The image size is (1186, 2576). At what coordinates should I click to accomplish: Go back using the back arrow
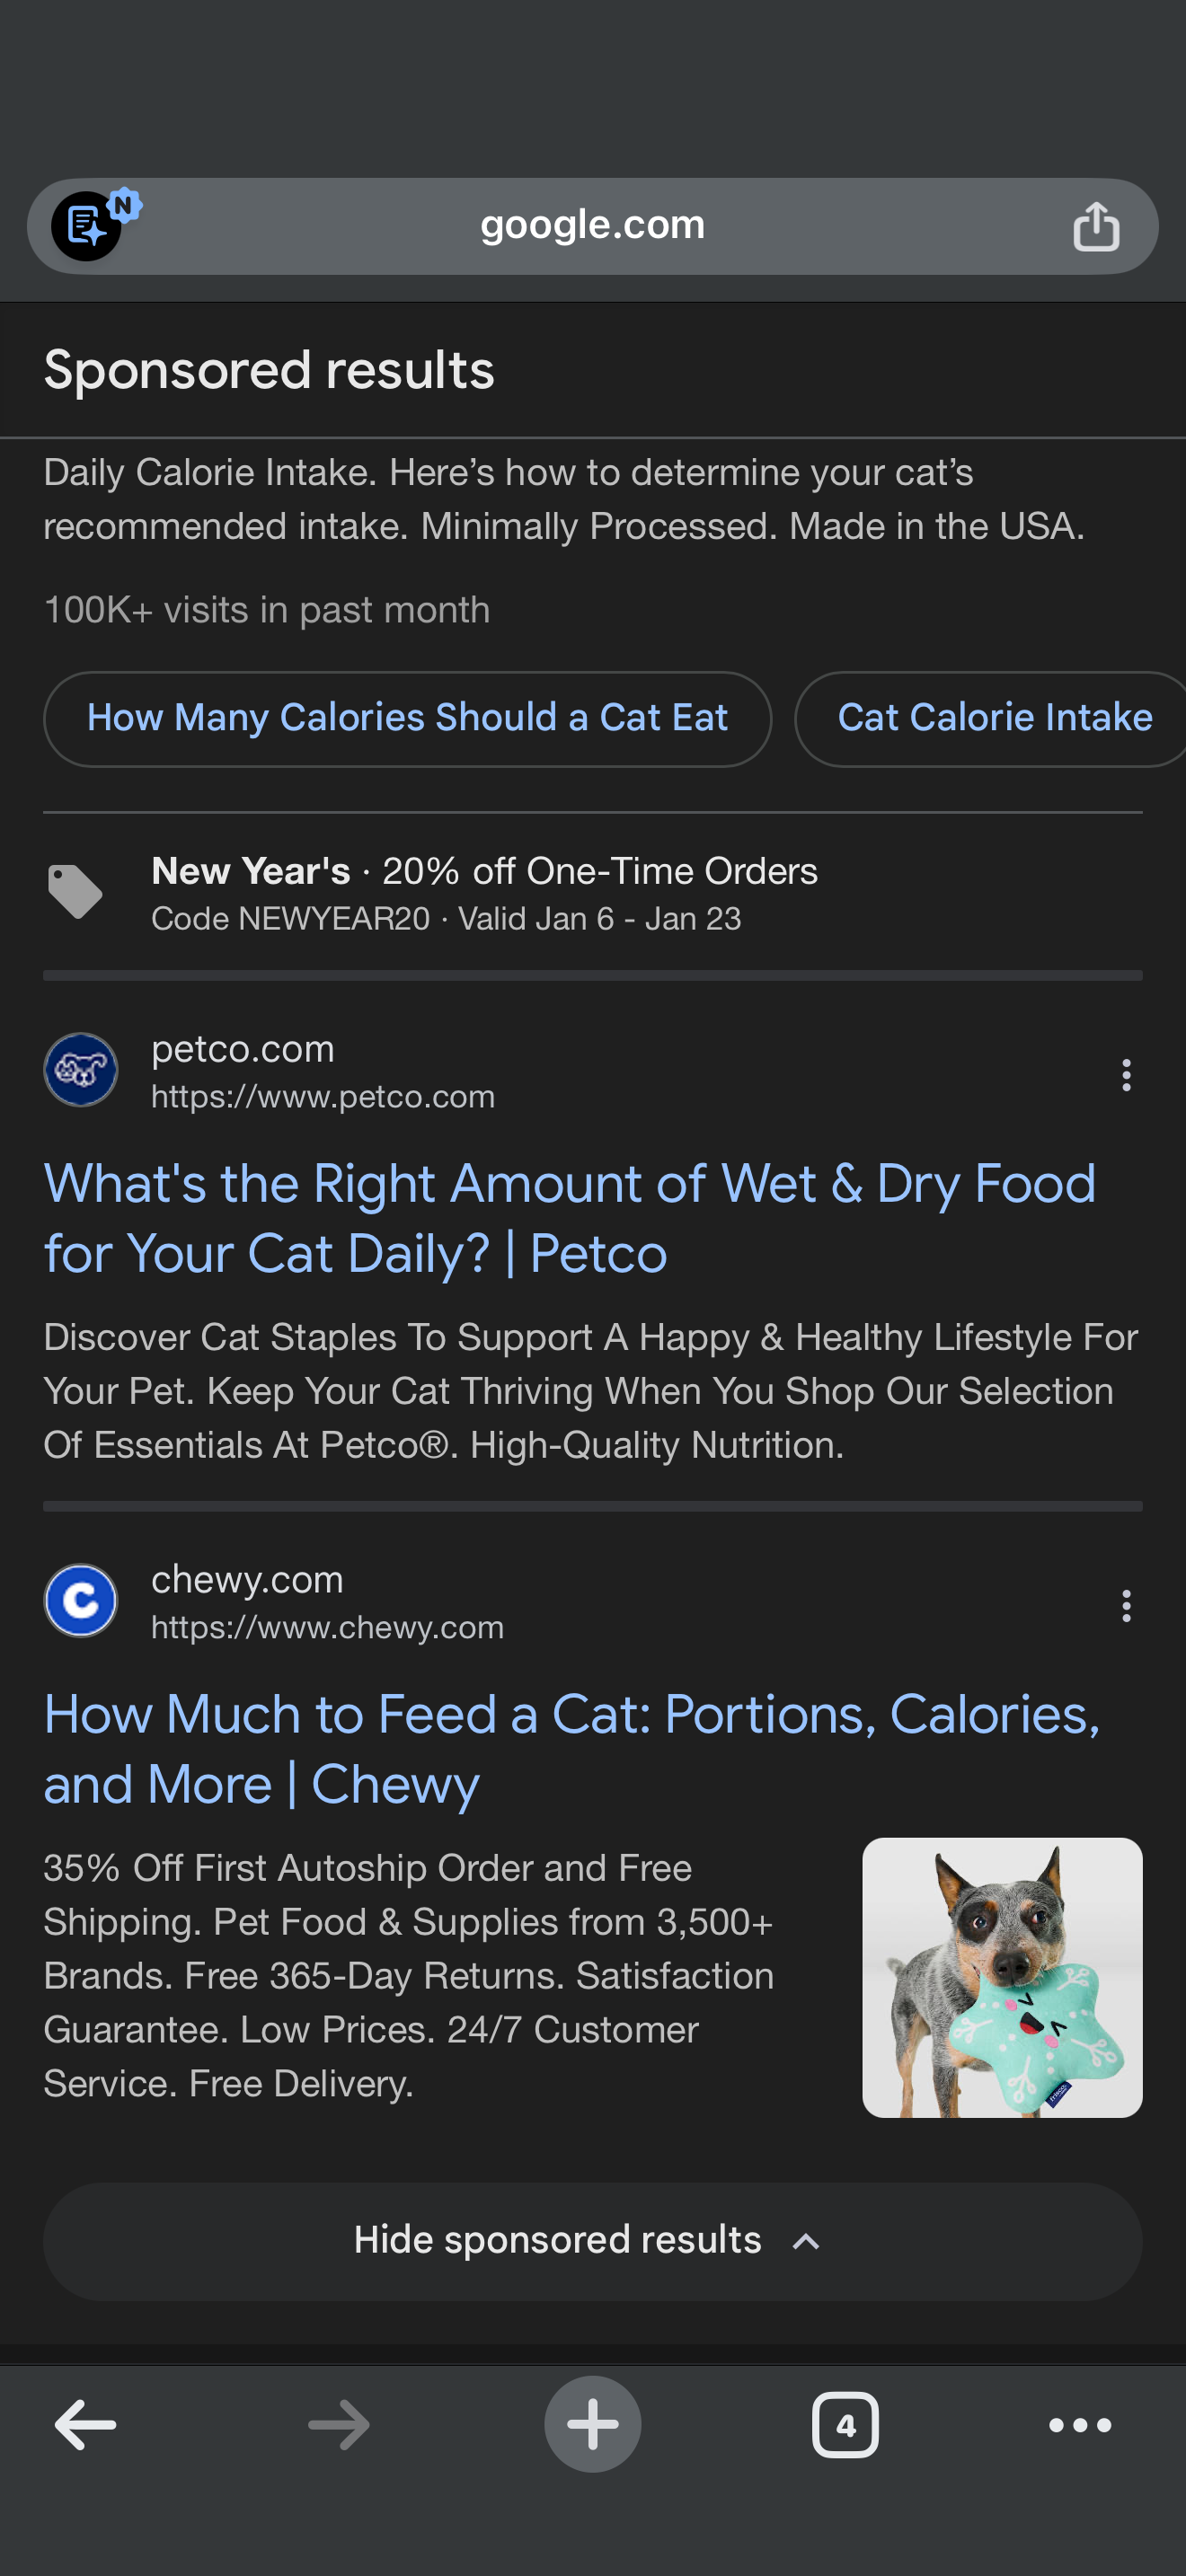[x=86, y=2424]
